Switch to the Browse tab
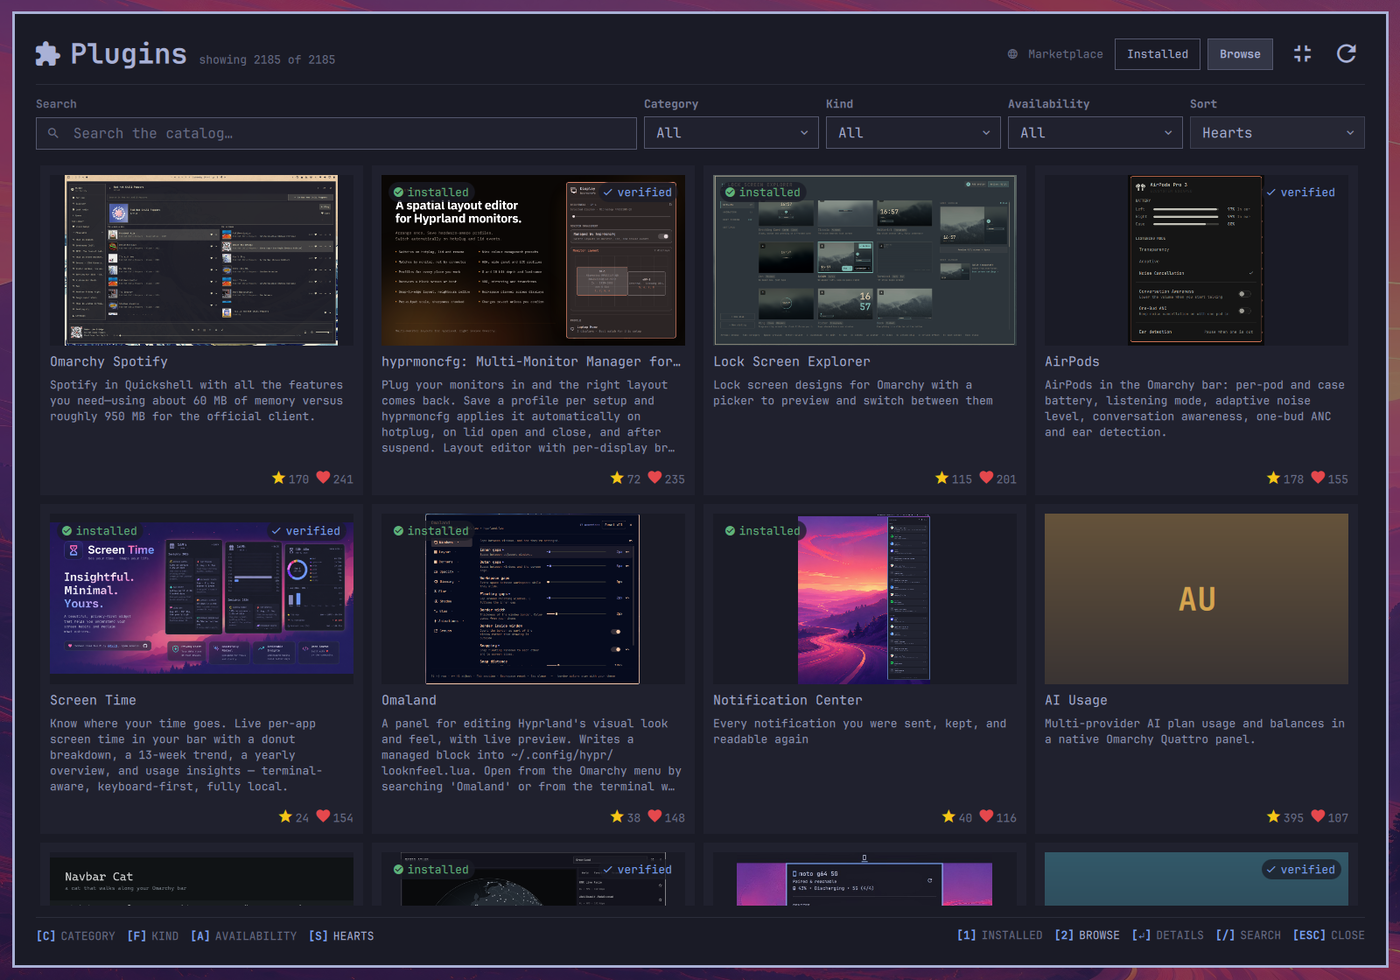Viewport: 1400px width, 980px height. coord(1240,54)
